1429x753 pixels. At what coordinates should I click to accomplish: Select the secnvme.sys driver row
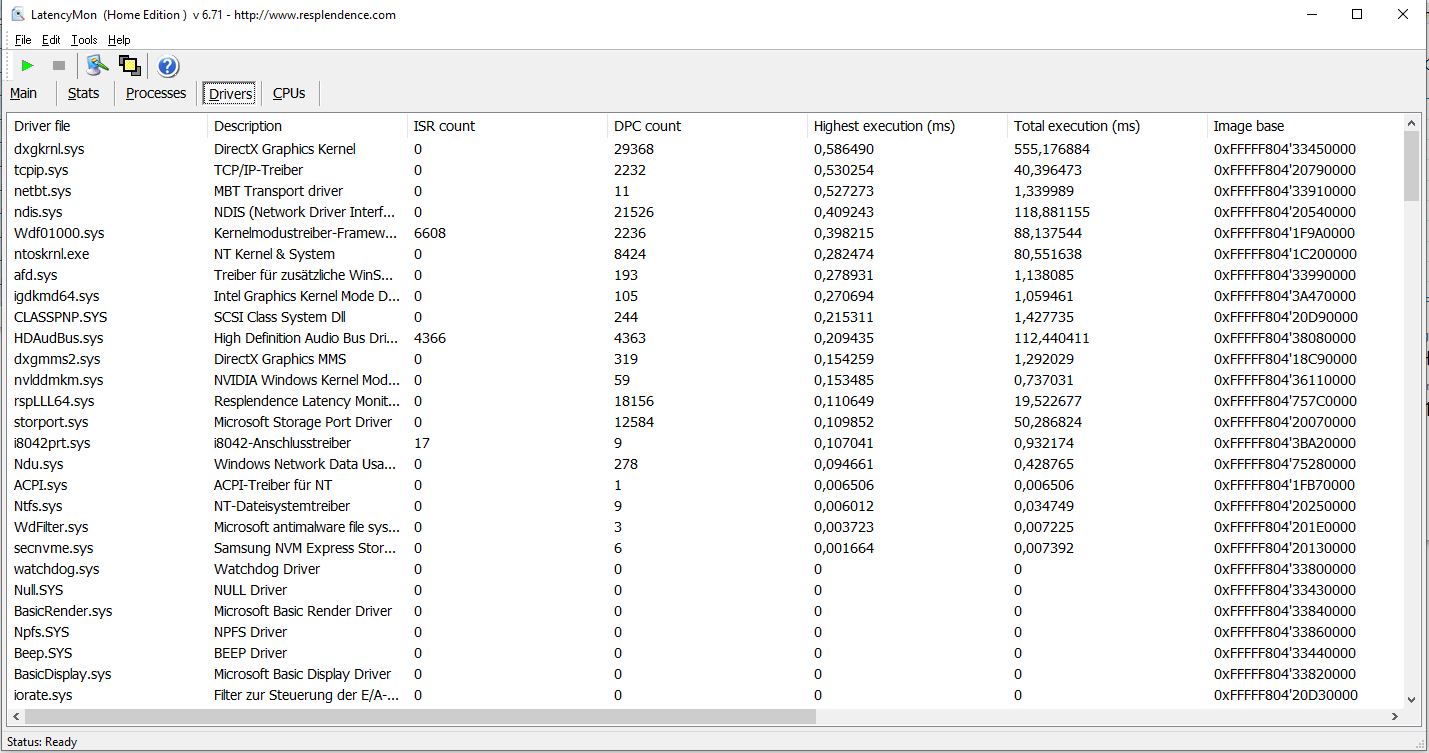coord(705,548)
